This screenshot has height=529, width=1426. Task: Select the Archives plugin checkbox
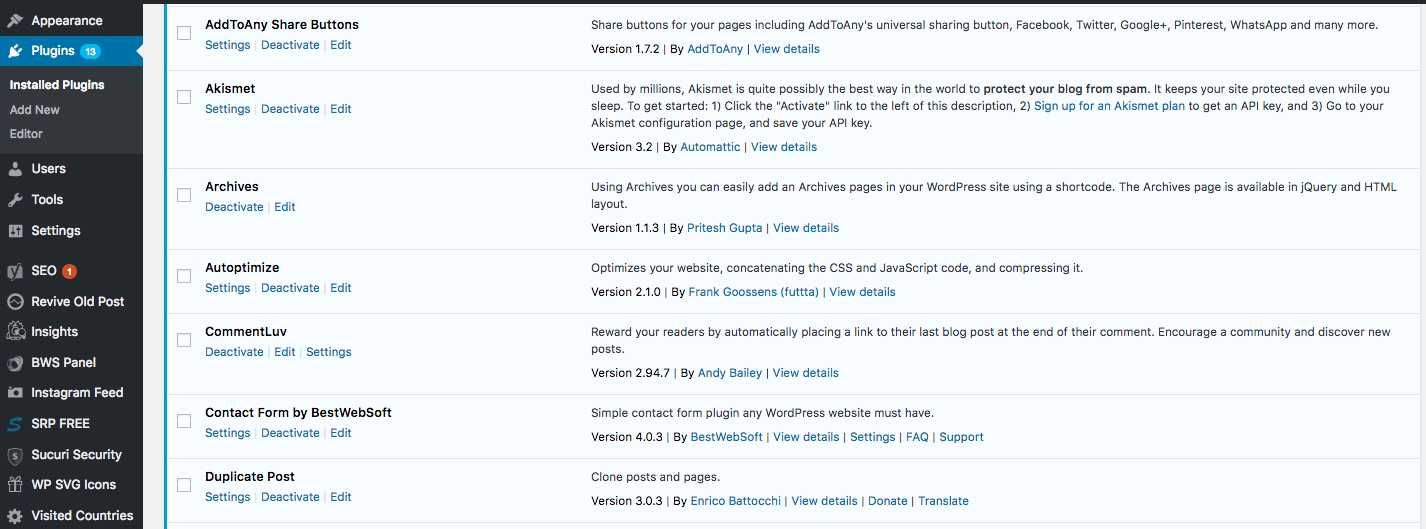(184, 195)
